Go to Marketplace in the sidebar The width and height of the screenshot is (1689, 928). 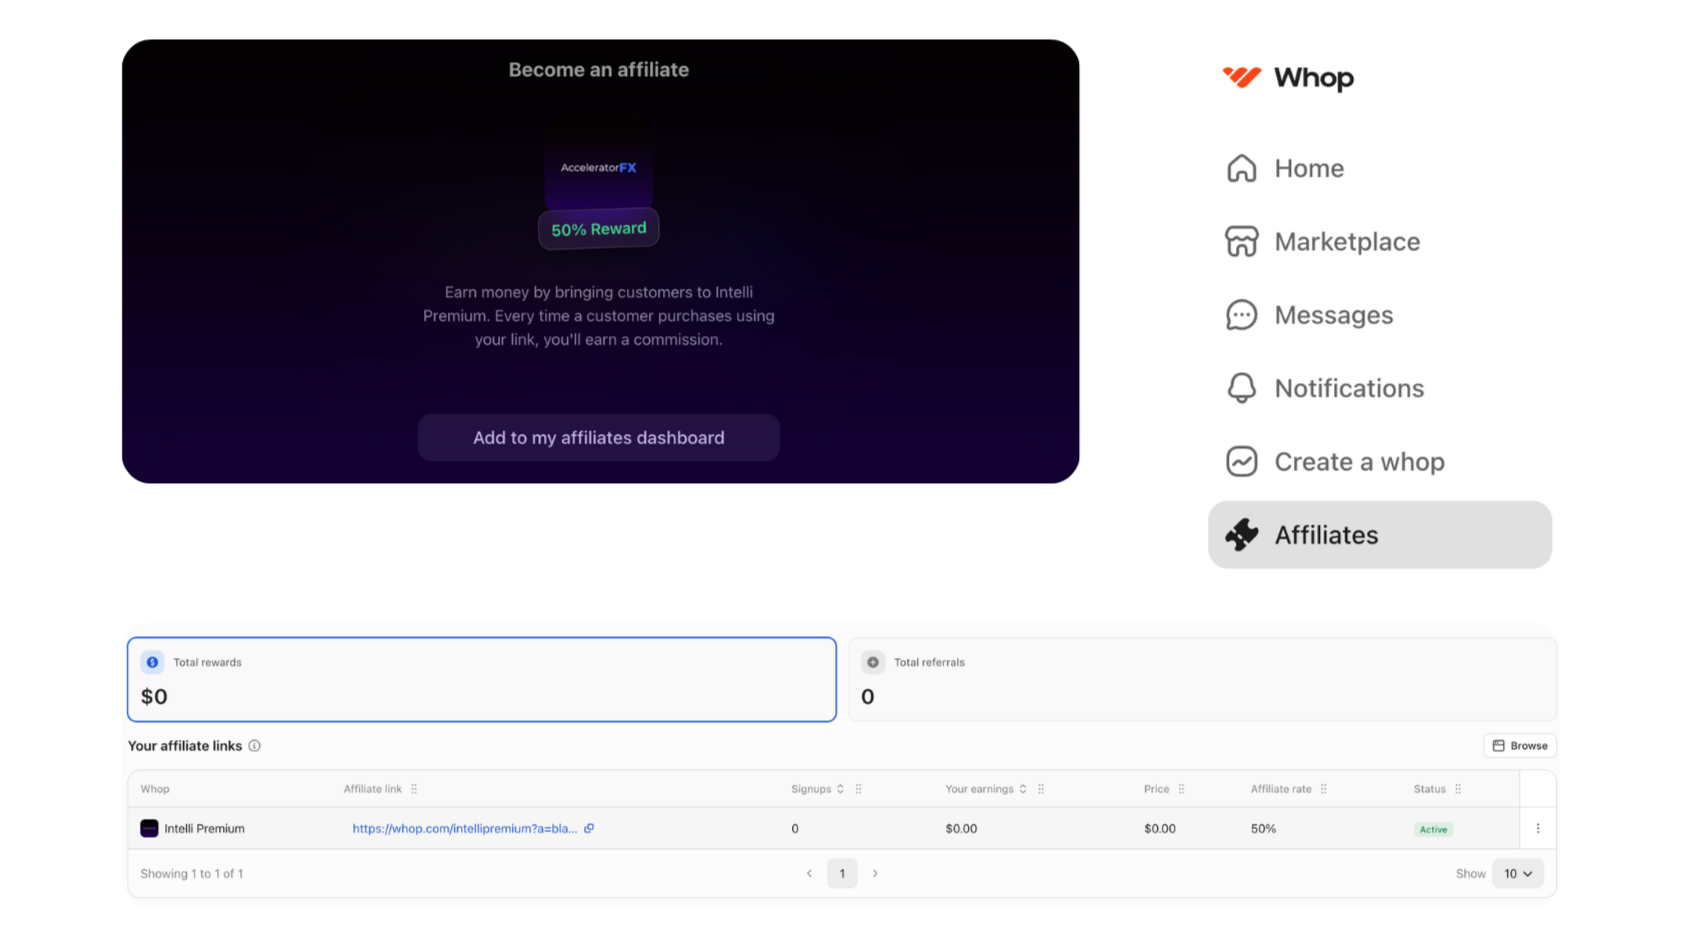1346,242
